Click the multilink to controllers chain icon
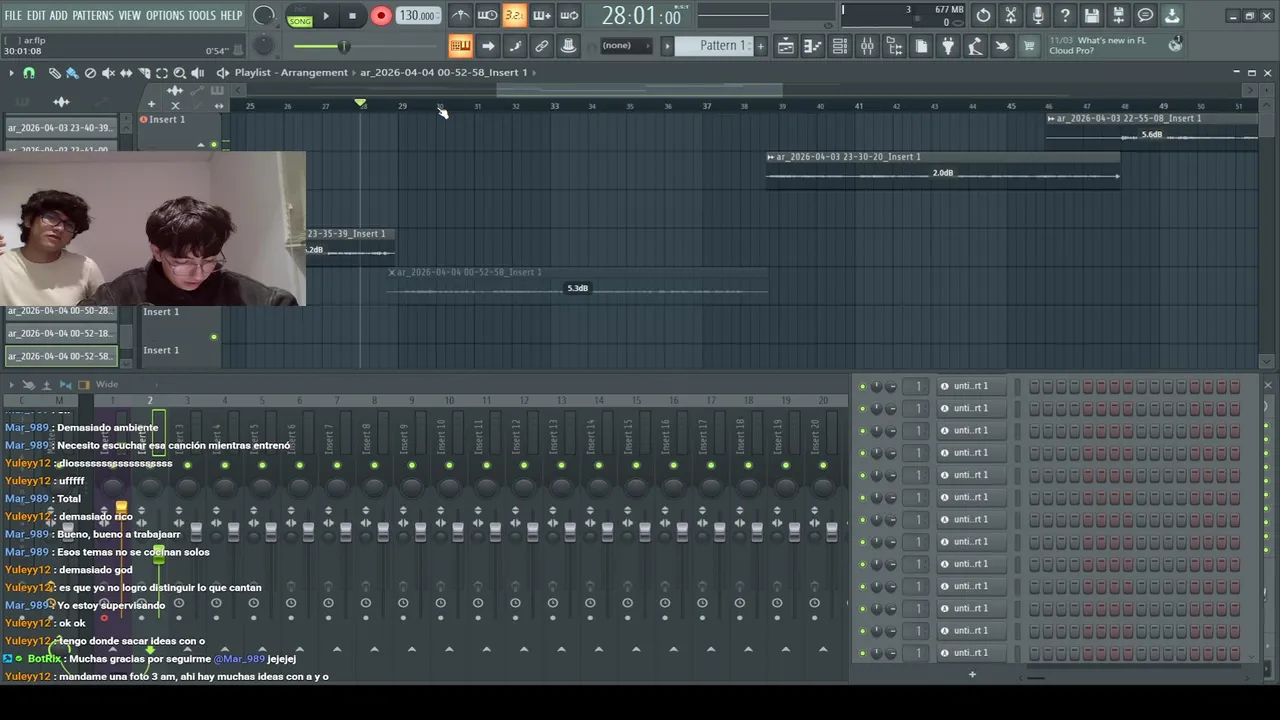 coord(541,46)
